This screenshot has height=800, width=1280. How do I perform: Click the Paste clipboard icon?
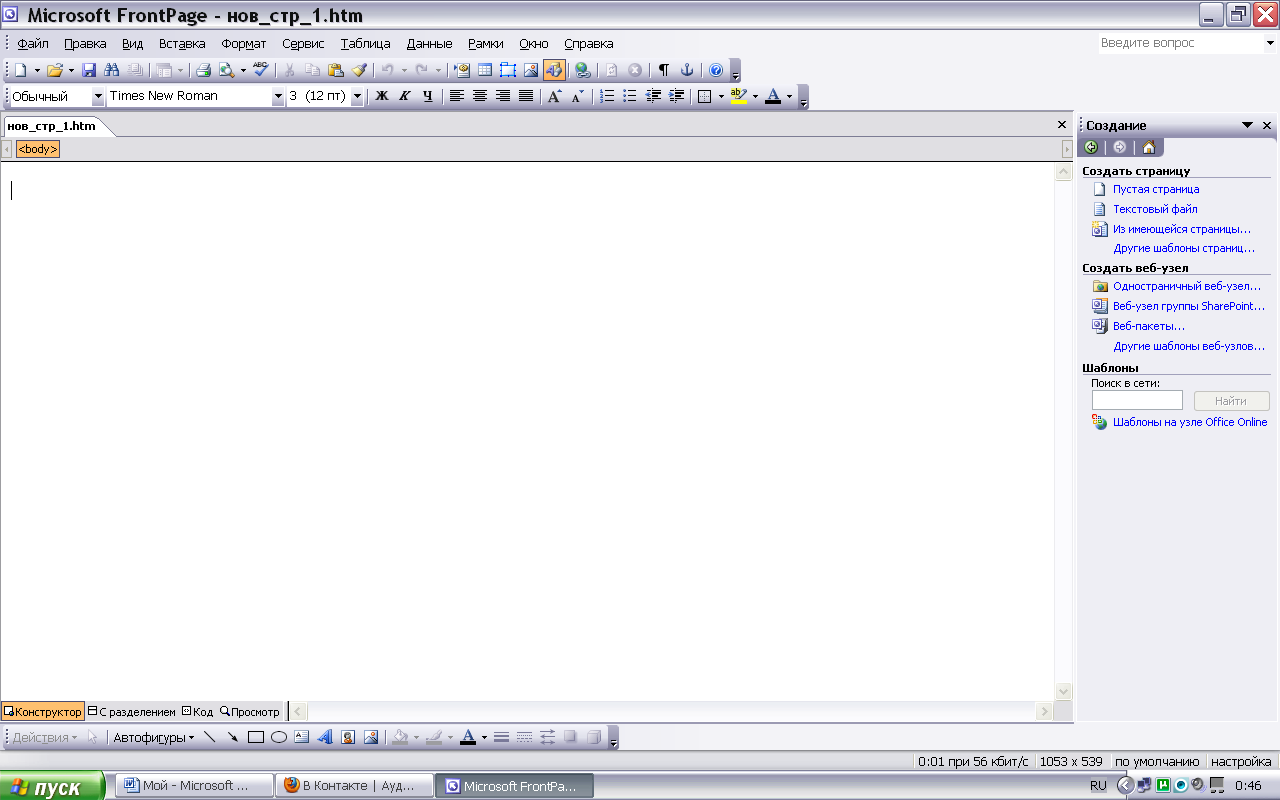(x=336, y=70)
